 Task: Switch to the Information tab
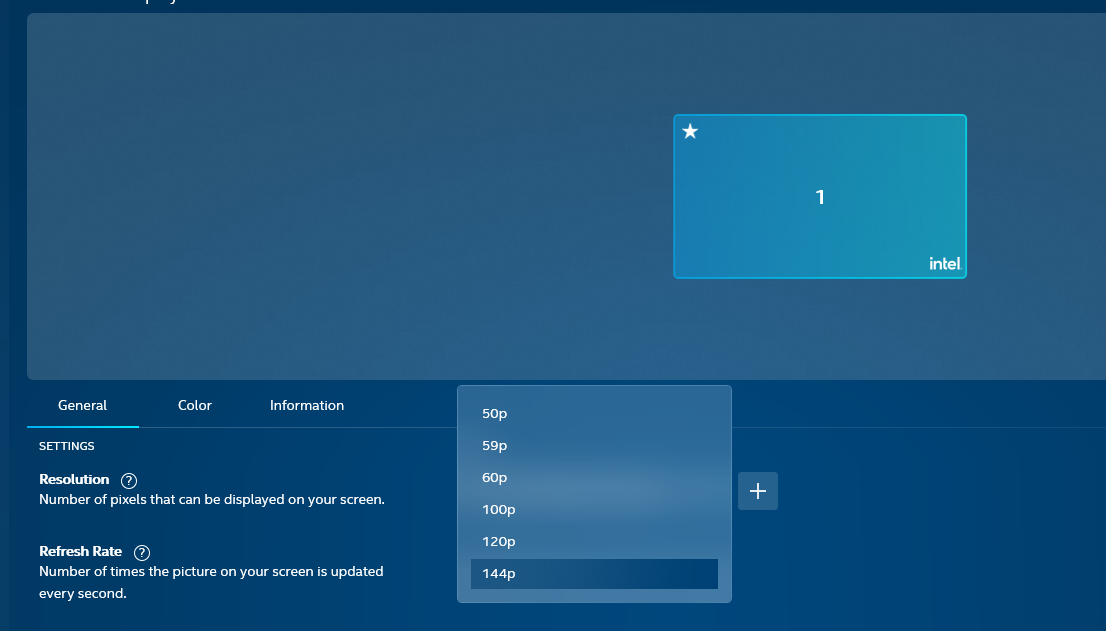click(x=307, y=405)
